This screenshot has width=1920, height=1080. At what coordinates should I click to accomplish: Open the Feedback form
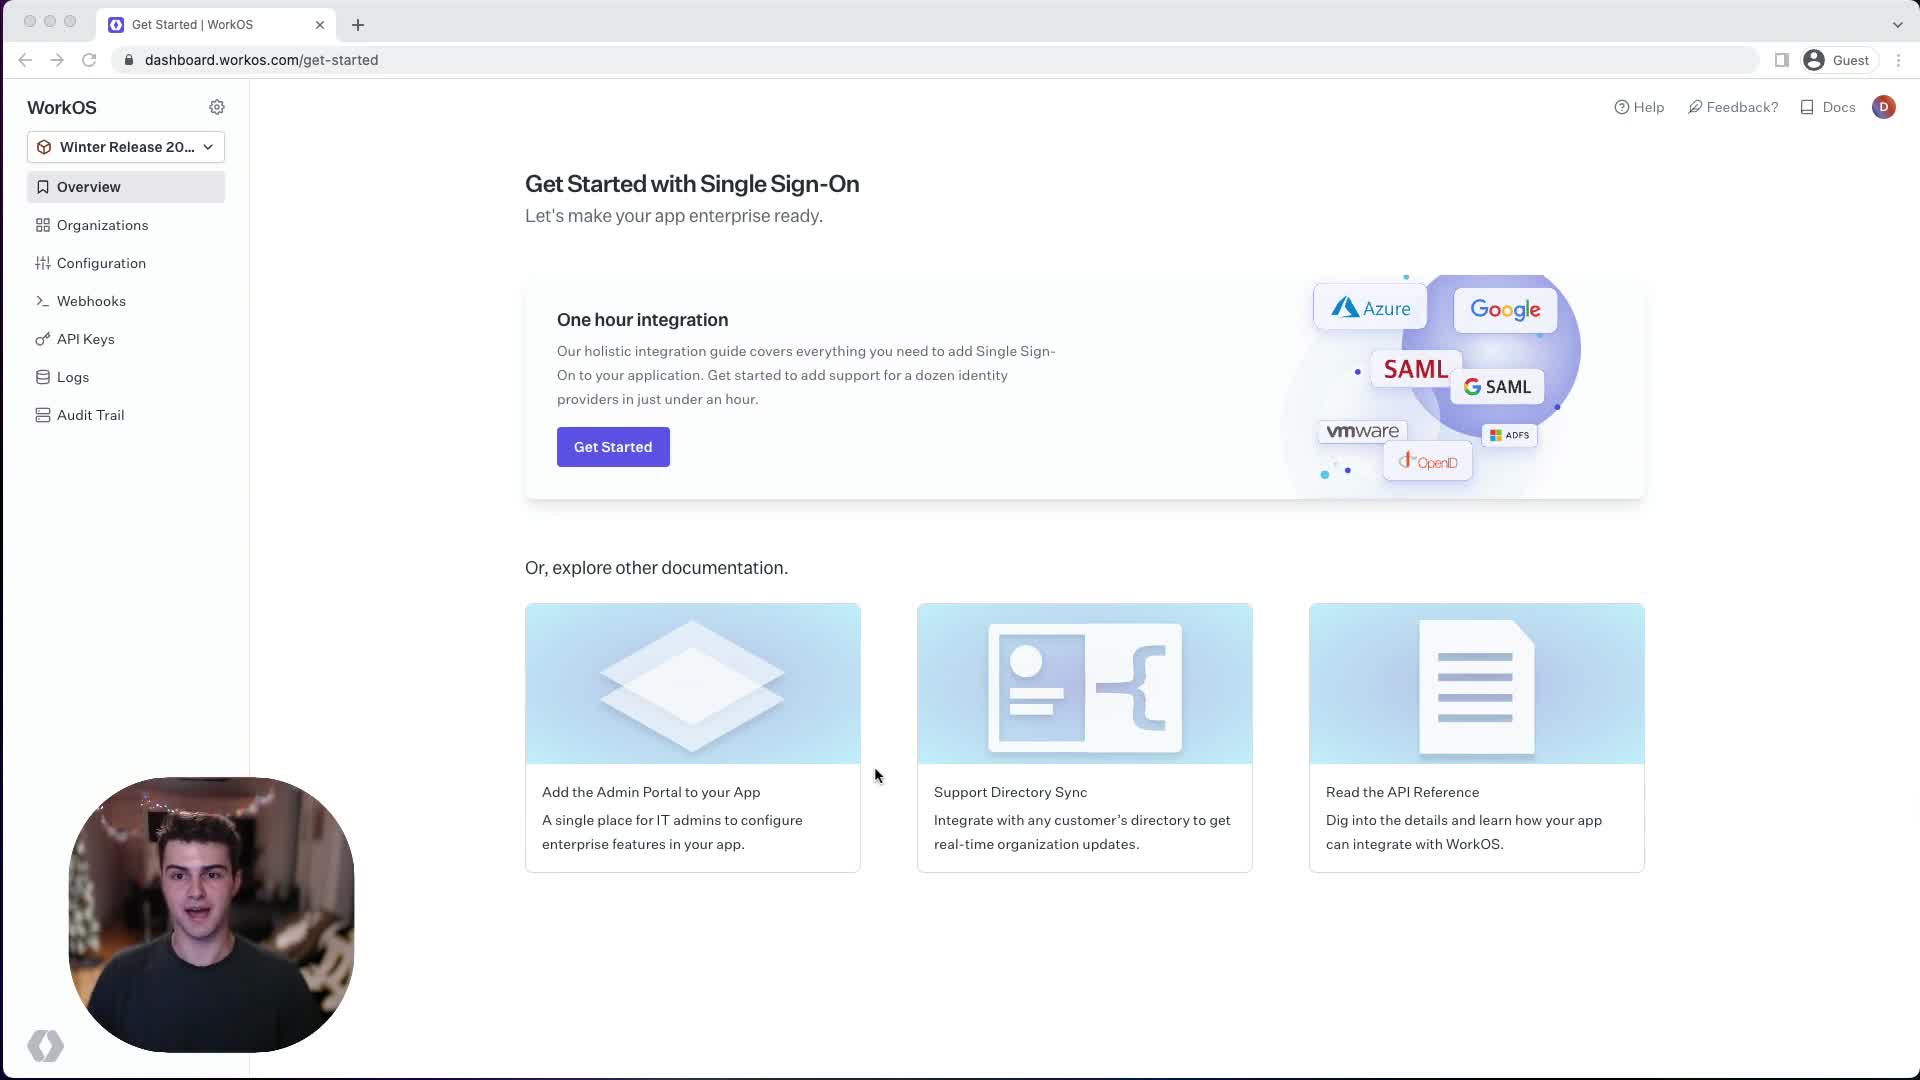point(1733,107)
